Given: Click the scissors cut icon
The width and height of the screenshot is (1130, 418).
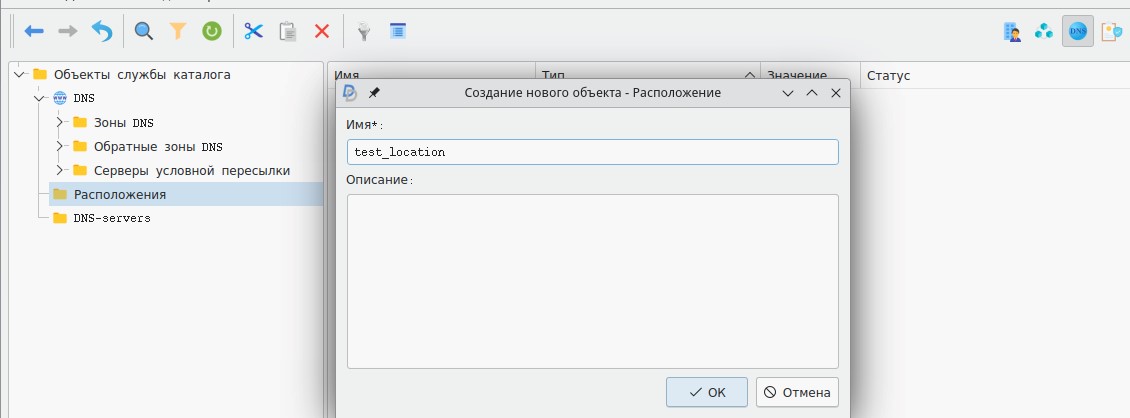Looking at the screenshot, I should (x=253, y=32).
